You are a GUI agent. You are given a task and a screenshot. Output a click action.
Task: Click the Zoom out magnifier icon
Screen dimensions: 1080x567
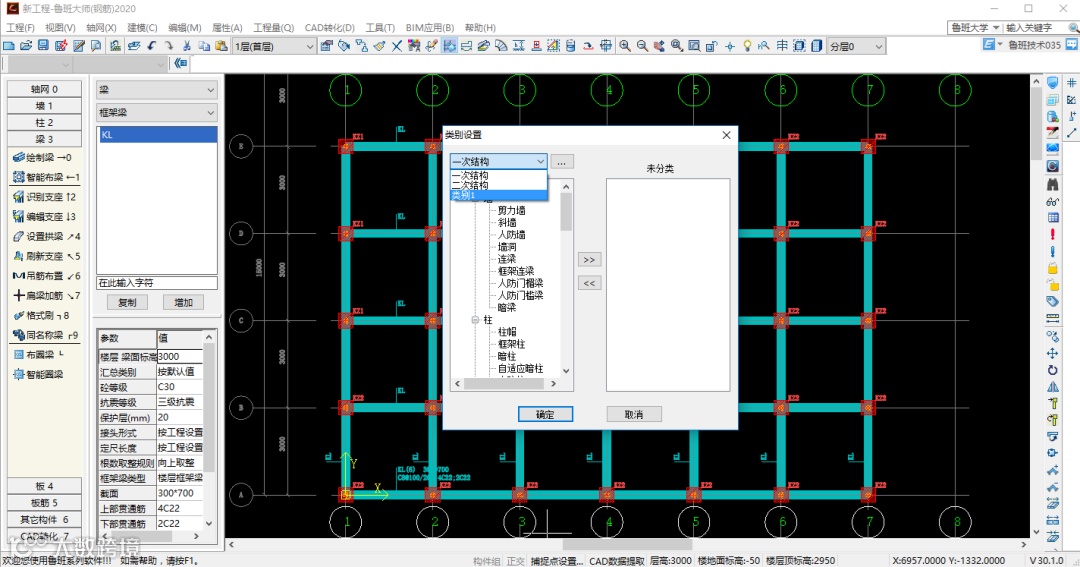click(x=642, y=46)
